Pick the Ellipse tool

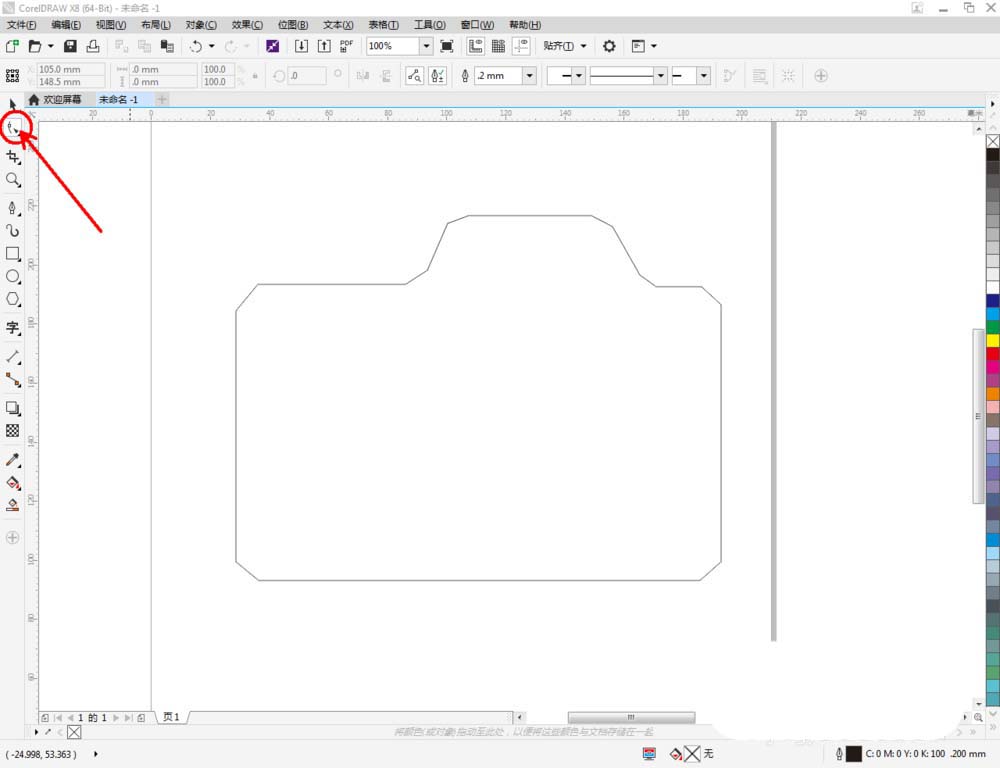13,277
